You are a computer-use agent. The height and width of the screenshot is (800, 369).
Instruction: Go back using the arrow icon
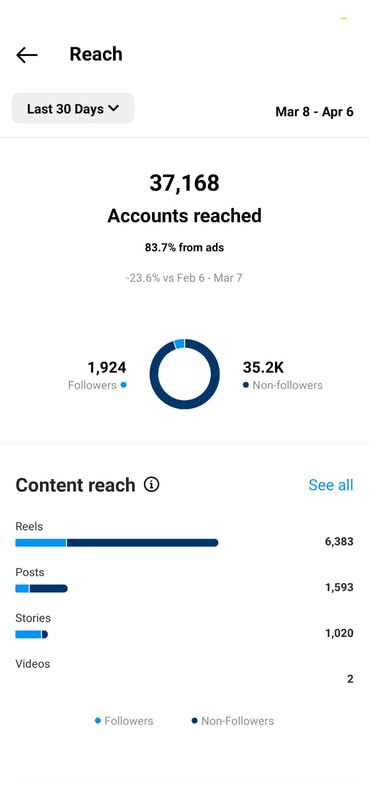pyautogui.click(x=27, y=55)
